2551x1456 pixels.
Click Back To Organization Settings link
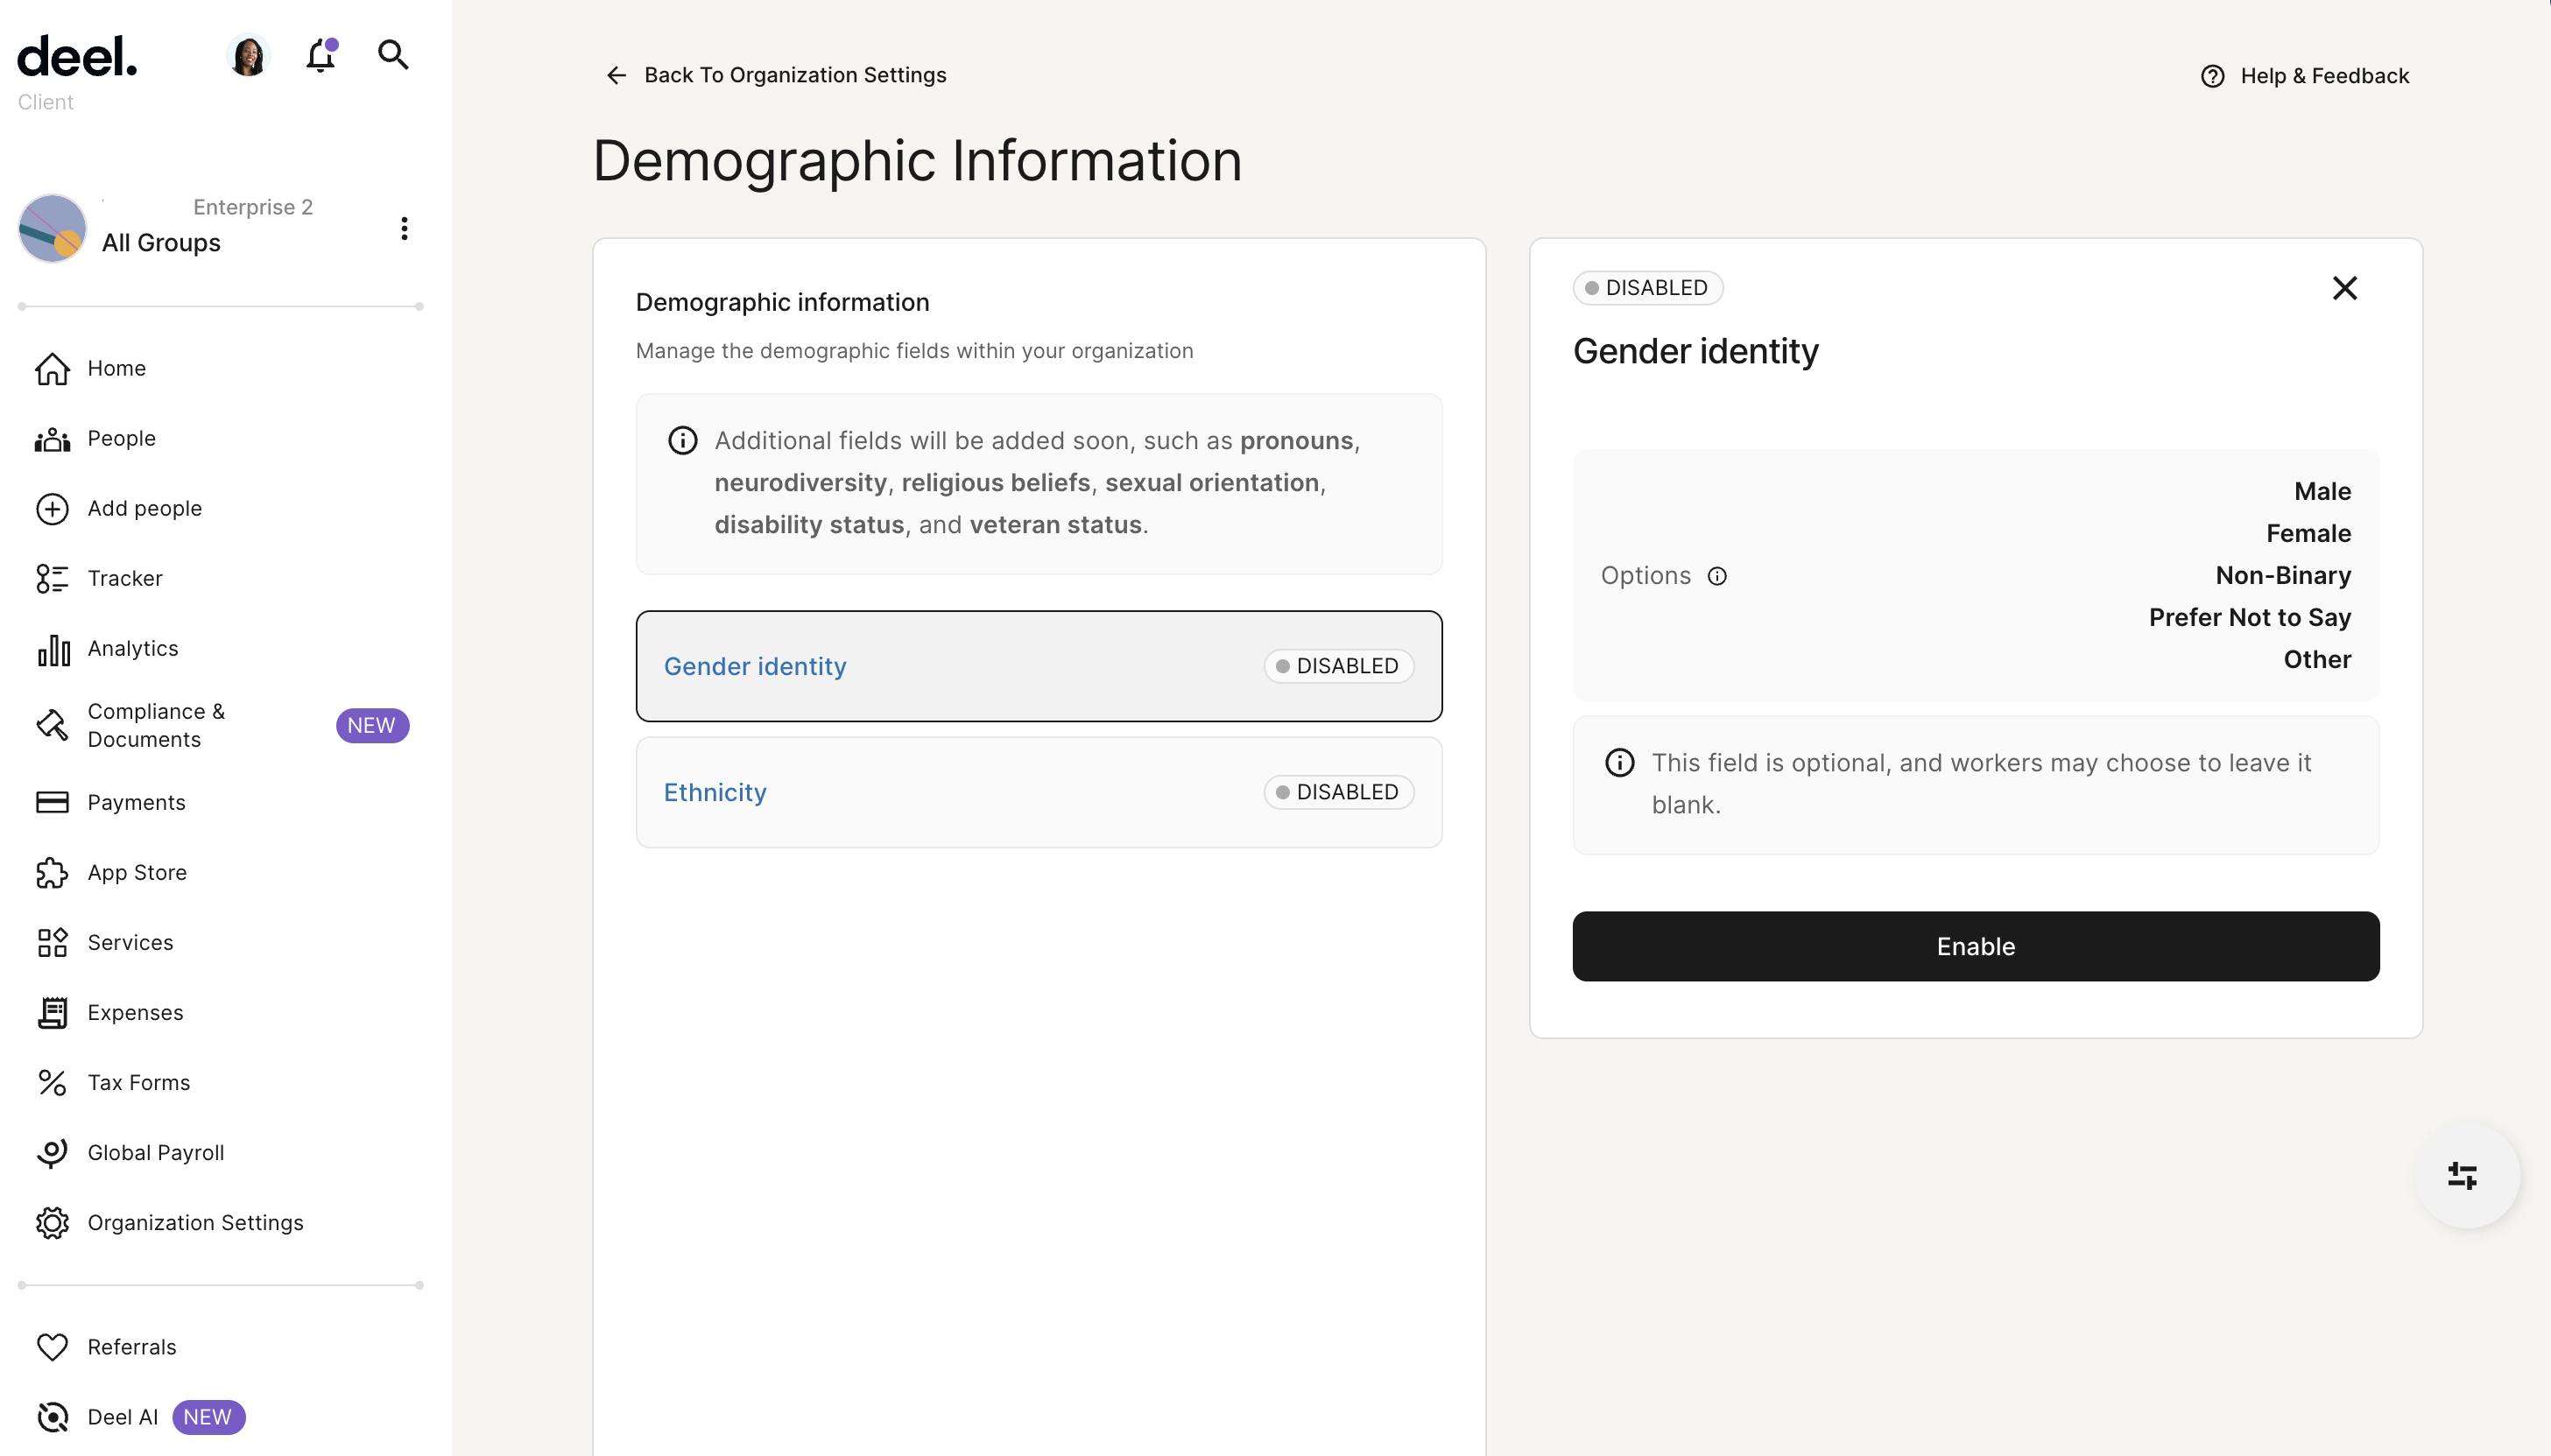pyautogui.click(x=794, y=74)
